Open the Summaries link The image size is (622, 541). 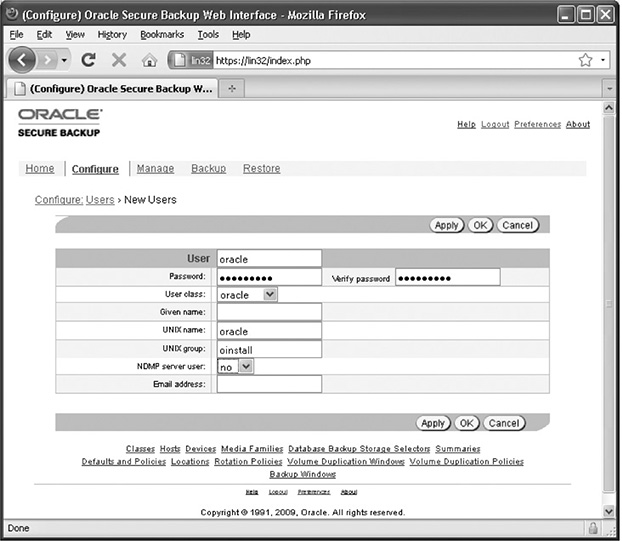(x=458, y=449)
